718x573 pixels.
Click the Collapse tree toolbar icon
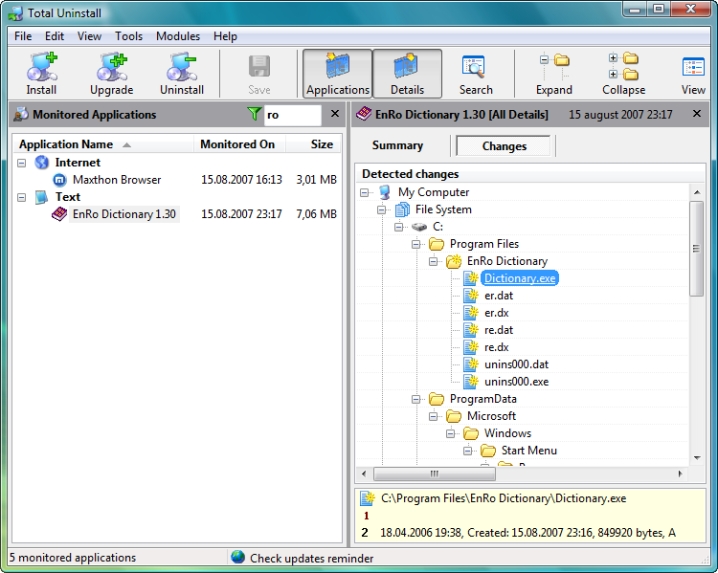click(x=623, y=73)
